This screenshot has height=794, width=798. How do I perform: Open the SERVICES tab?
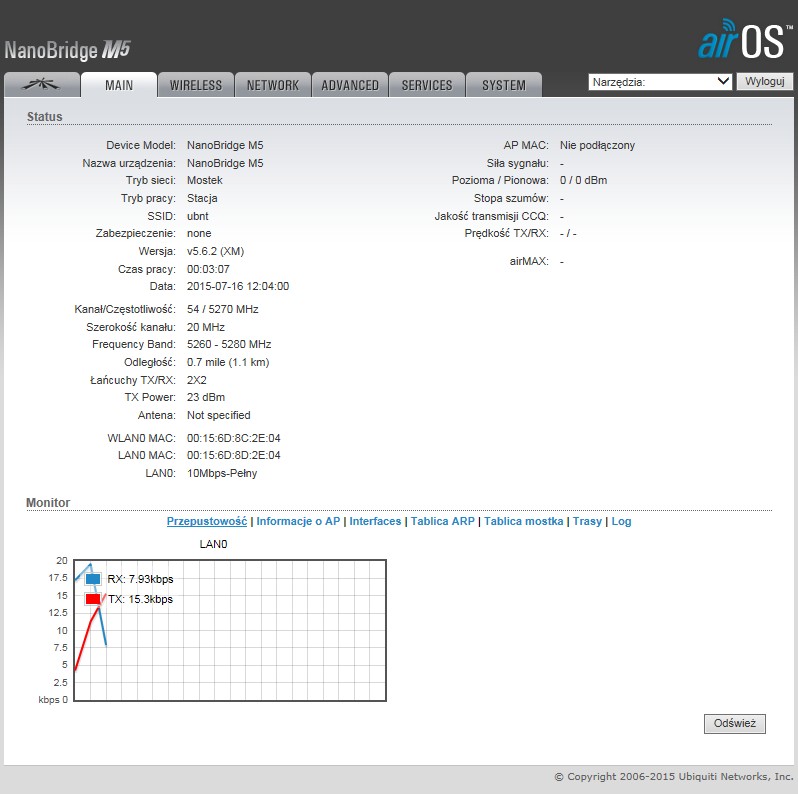coord(427,84)
